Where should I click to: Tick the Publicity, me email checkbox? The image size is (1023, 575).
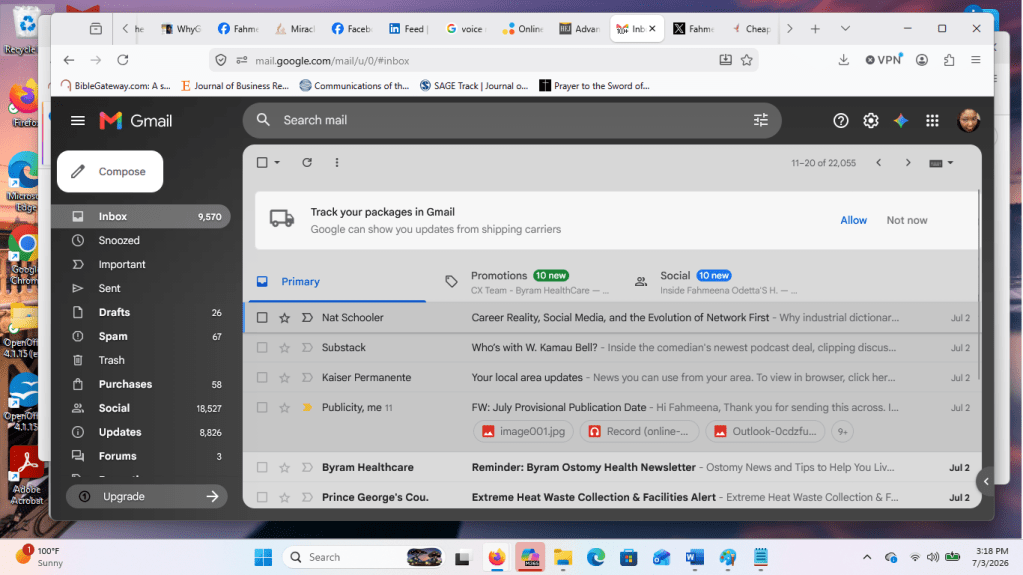(x=262, y=407)
